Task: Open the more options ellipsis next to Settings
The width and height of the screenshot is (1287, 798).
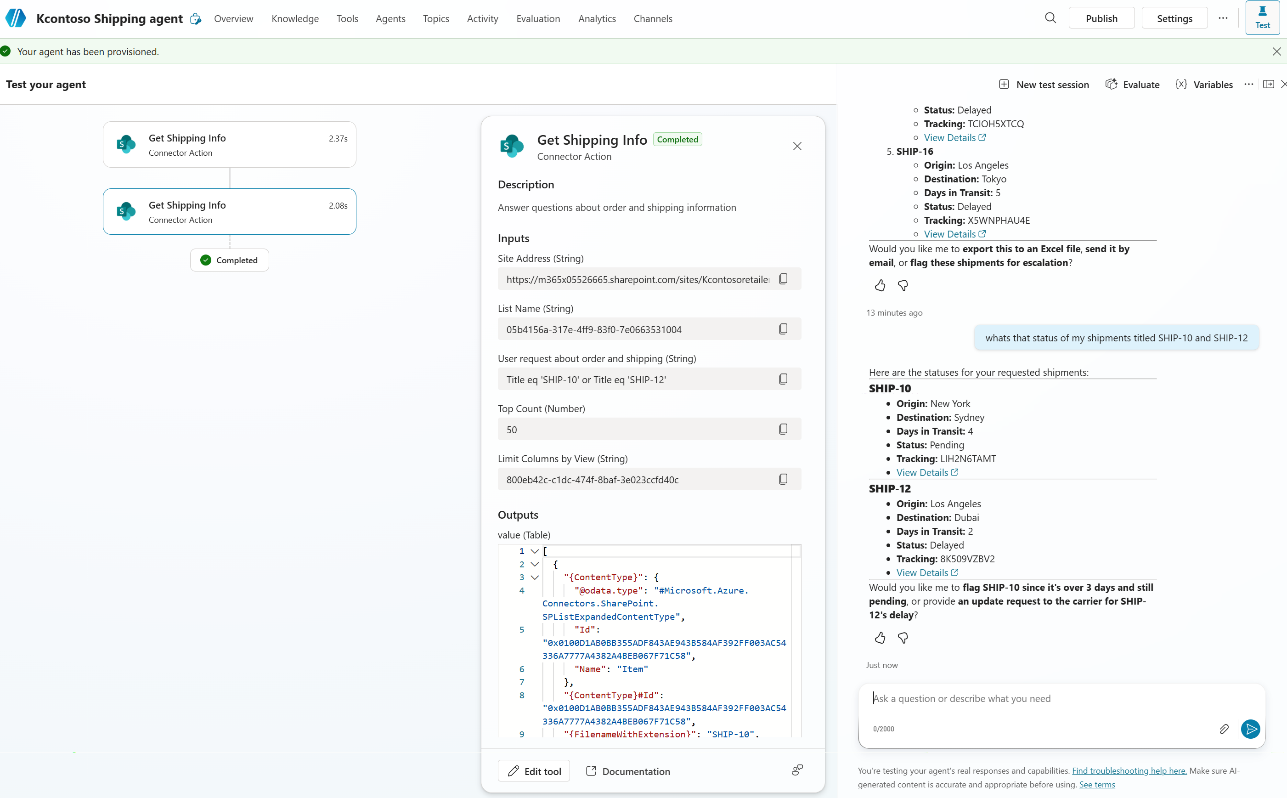Action: point(1223,18)
